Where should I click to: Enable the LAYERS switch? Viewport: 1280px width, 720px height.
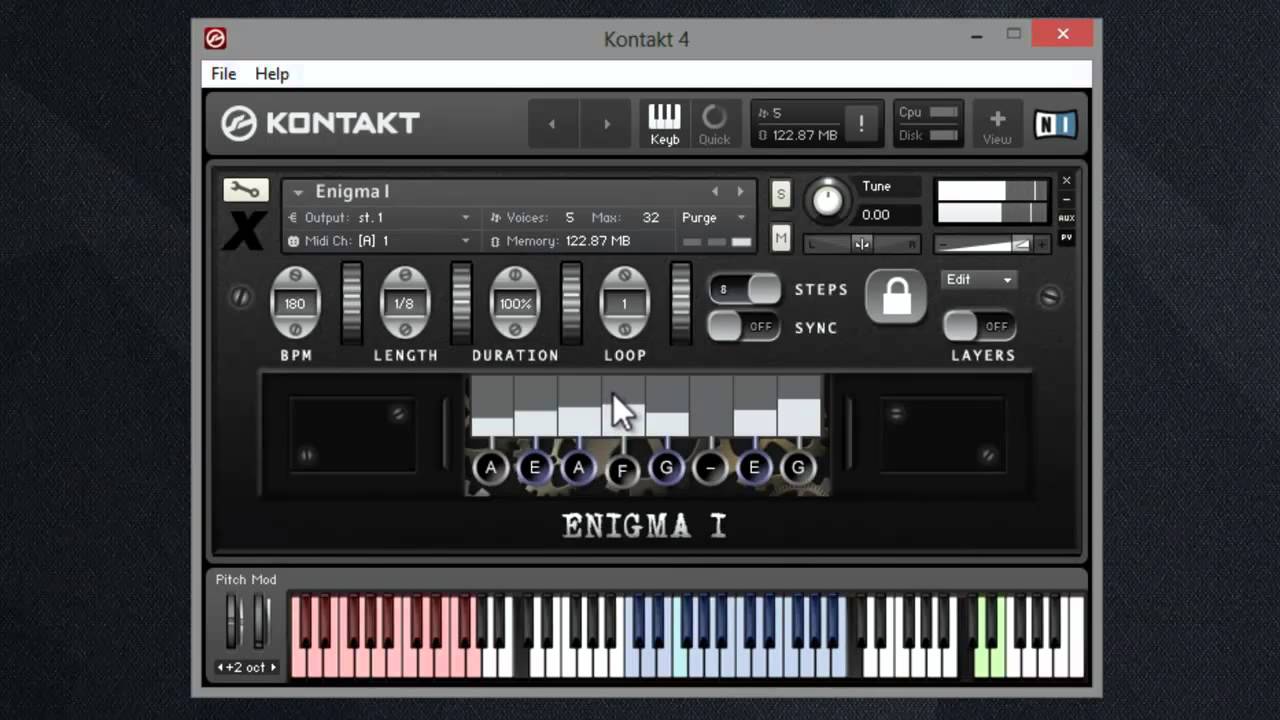click(980, 326)
